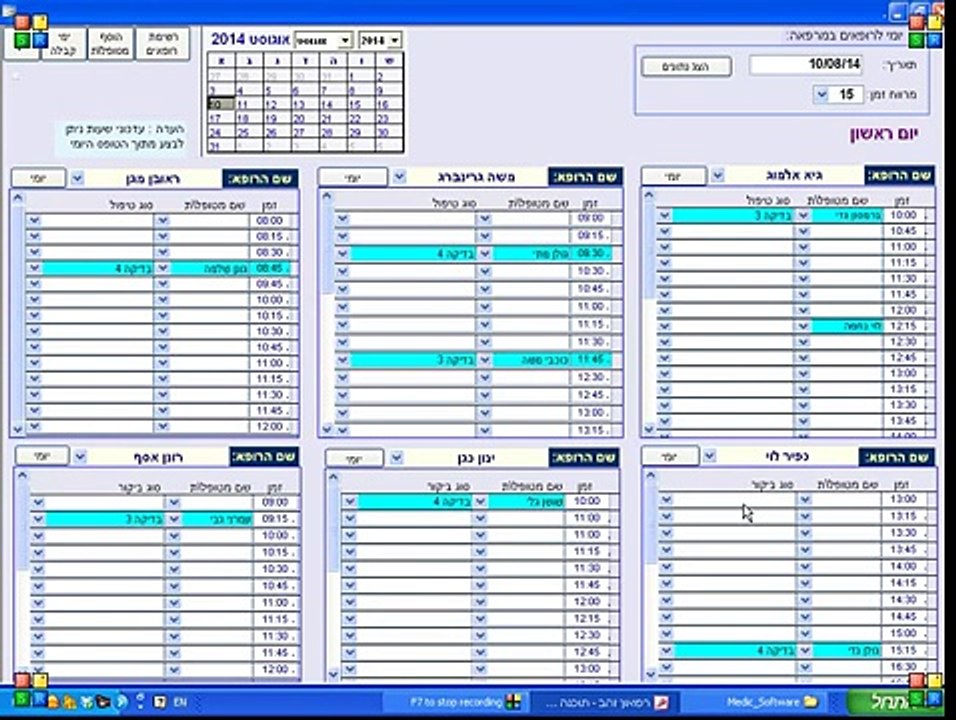
Task: Open the doctor dropdown beside ראובן מגן
Action: [x=77, y=179]
